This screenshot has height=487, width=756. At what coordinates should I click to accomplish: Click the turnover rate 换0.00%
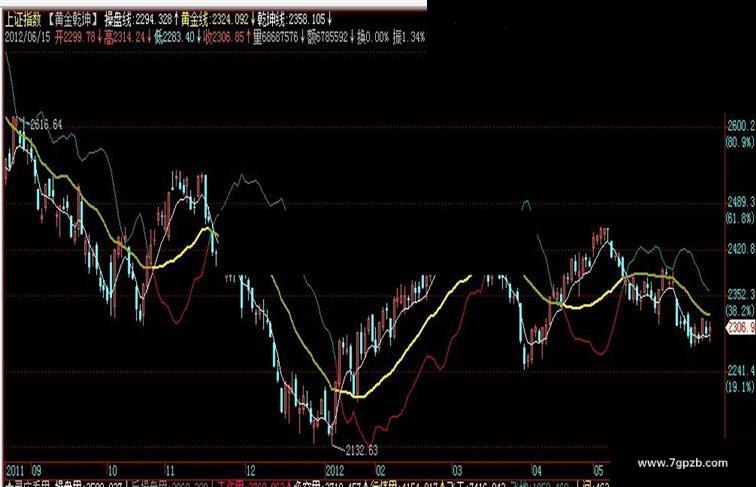click(373, 38)
